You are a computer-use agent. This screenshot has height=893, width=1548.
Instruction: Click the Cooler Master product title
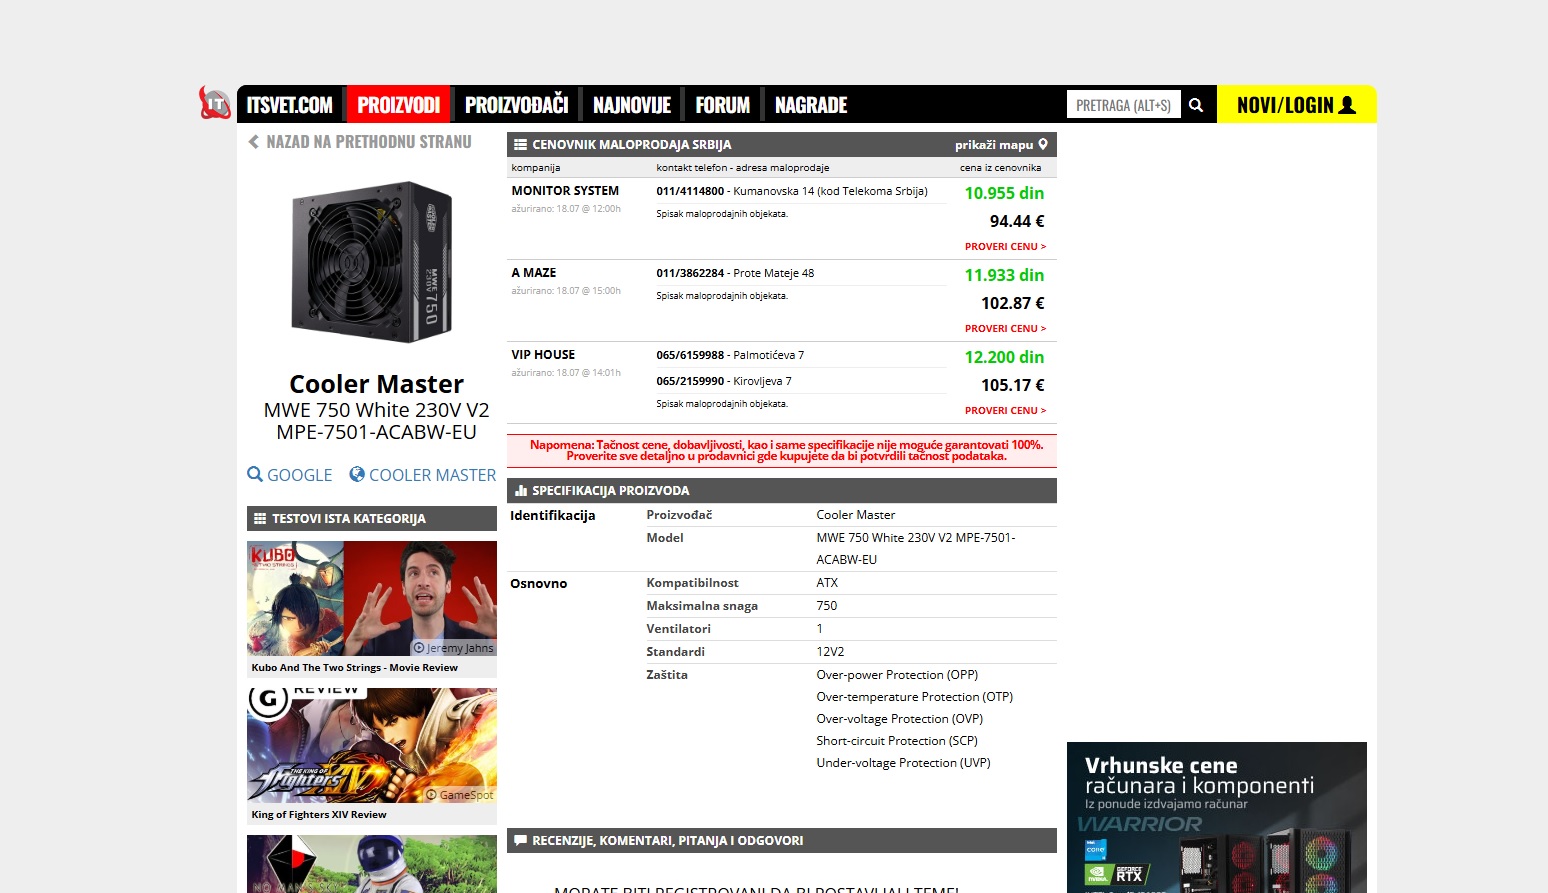click(x=376, y=385)
